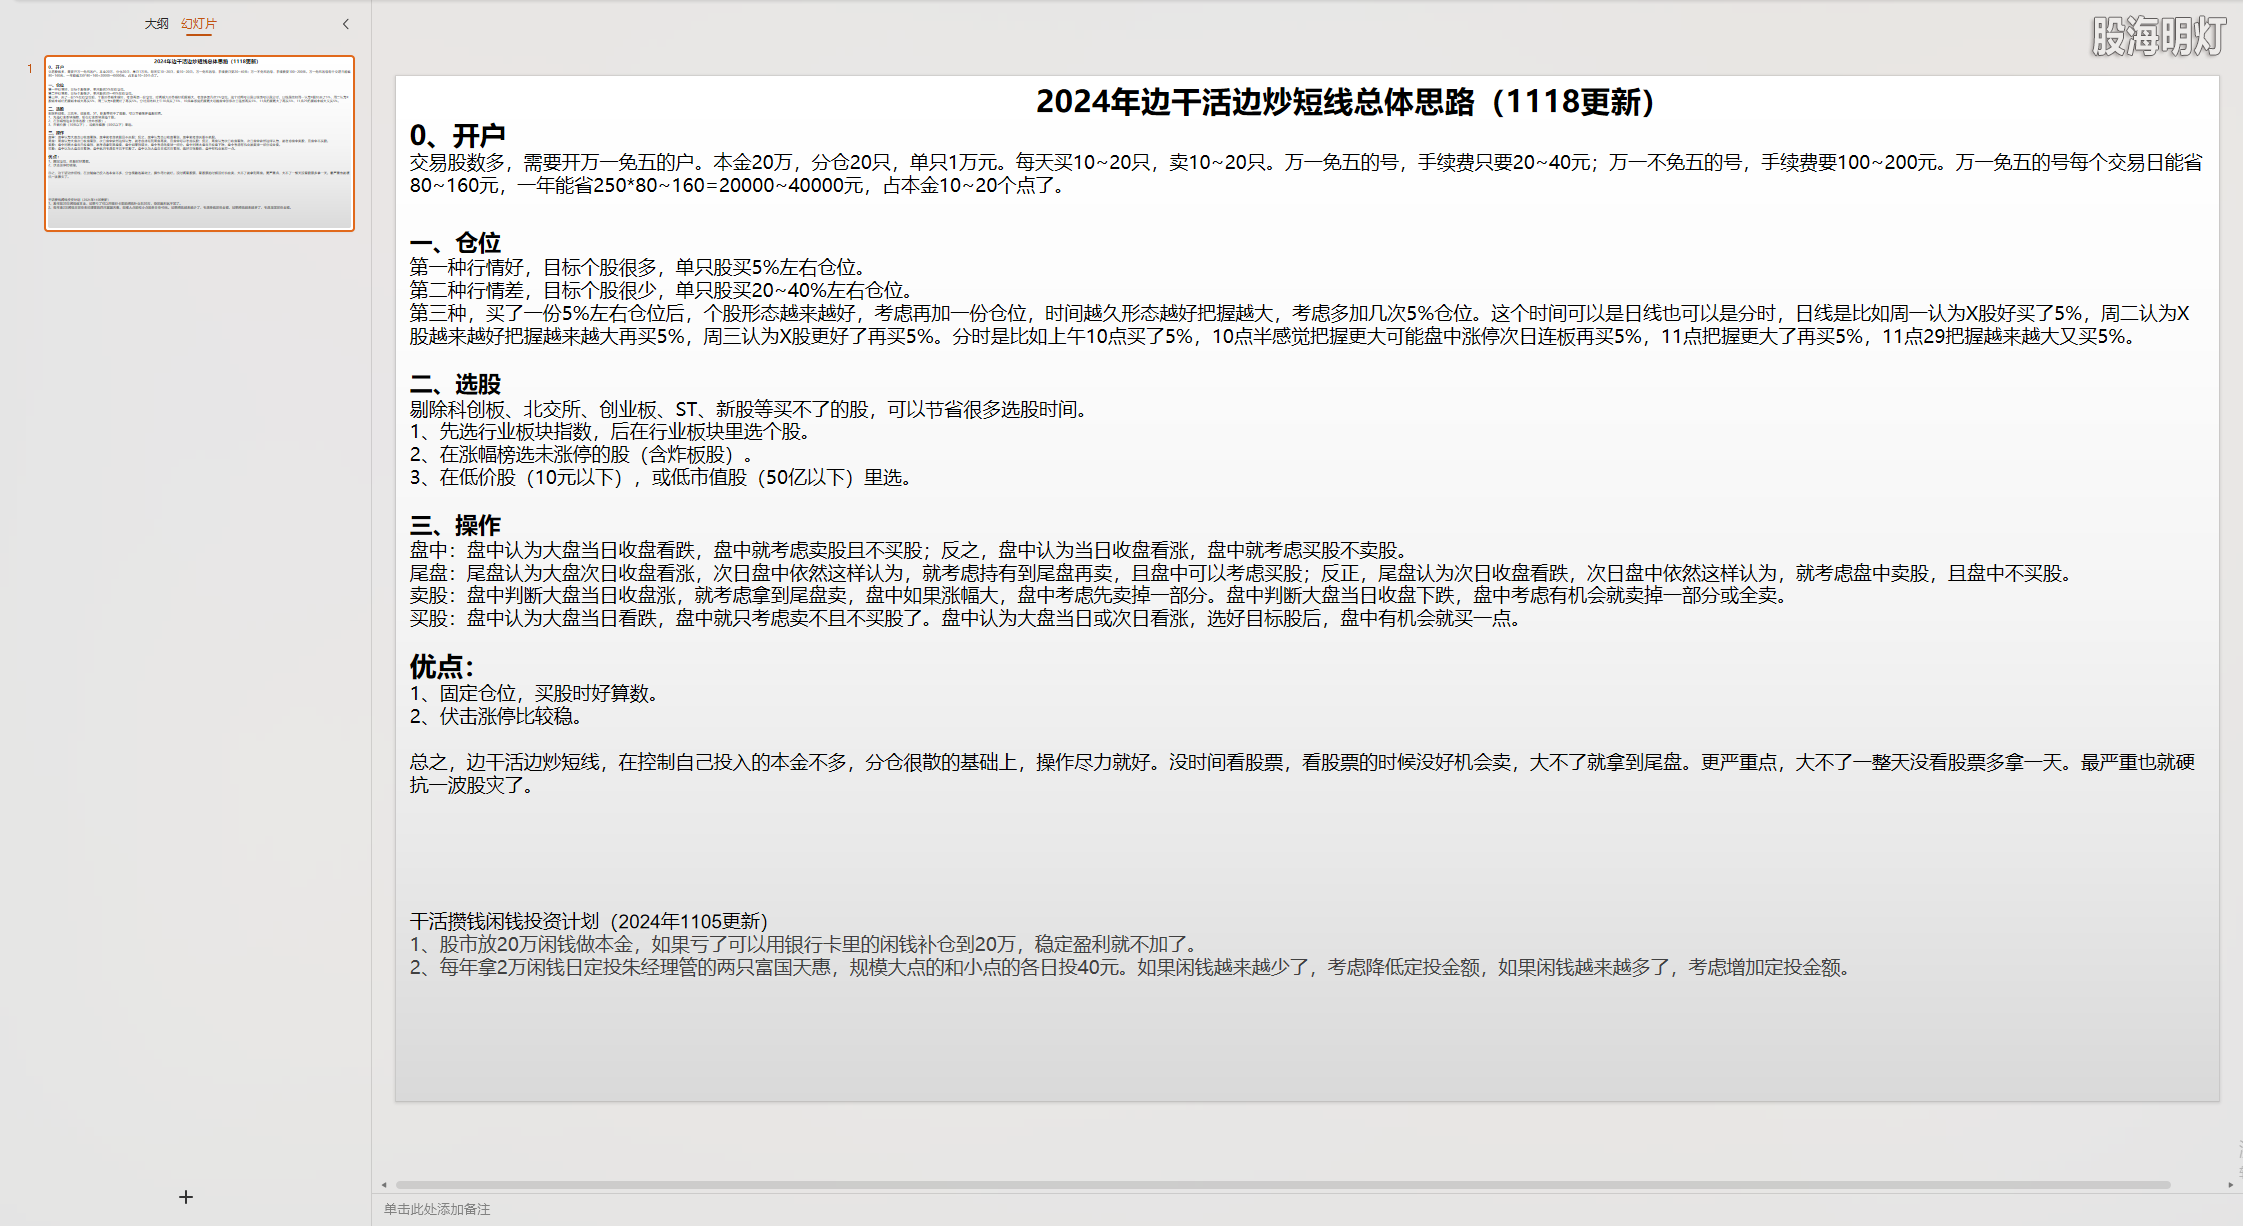Click the heading 二、选股
This screenshot has height=1226, width=2243.
(455, 384)
